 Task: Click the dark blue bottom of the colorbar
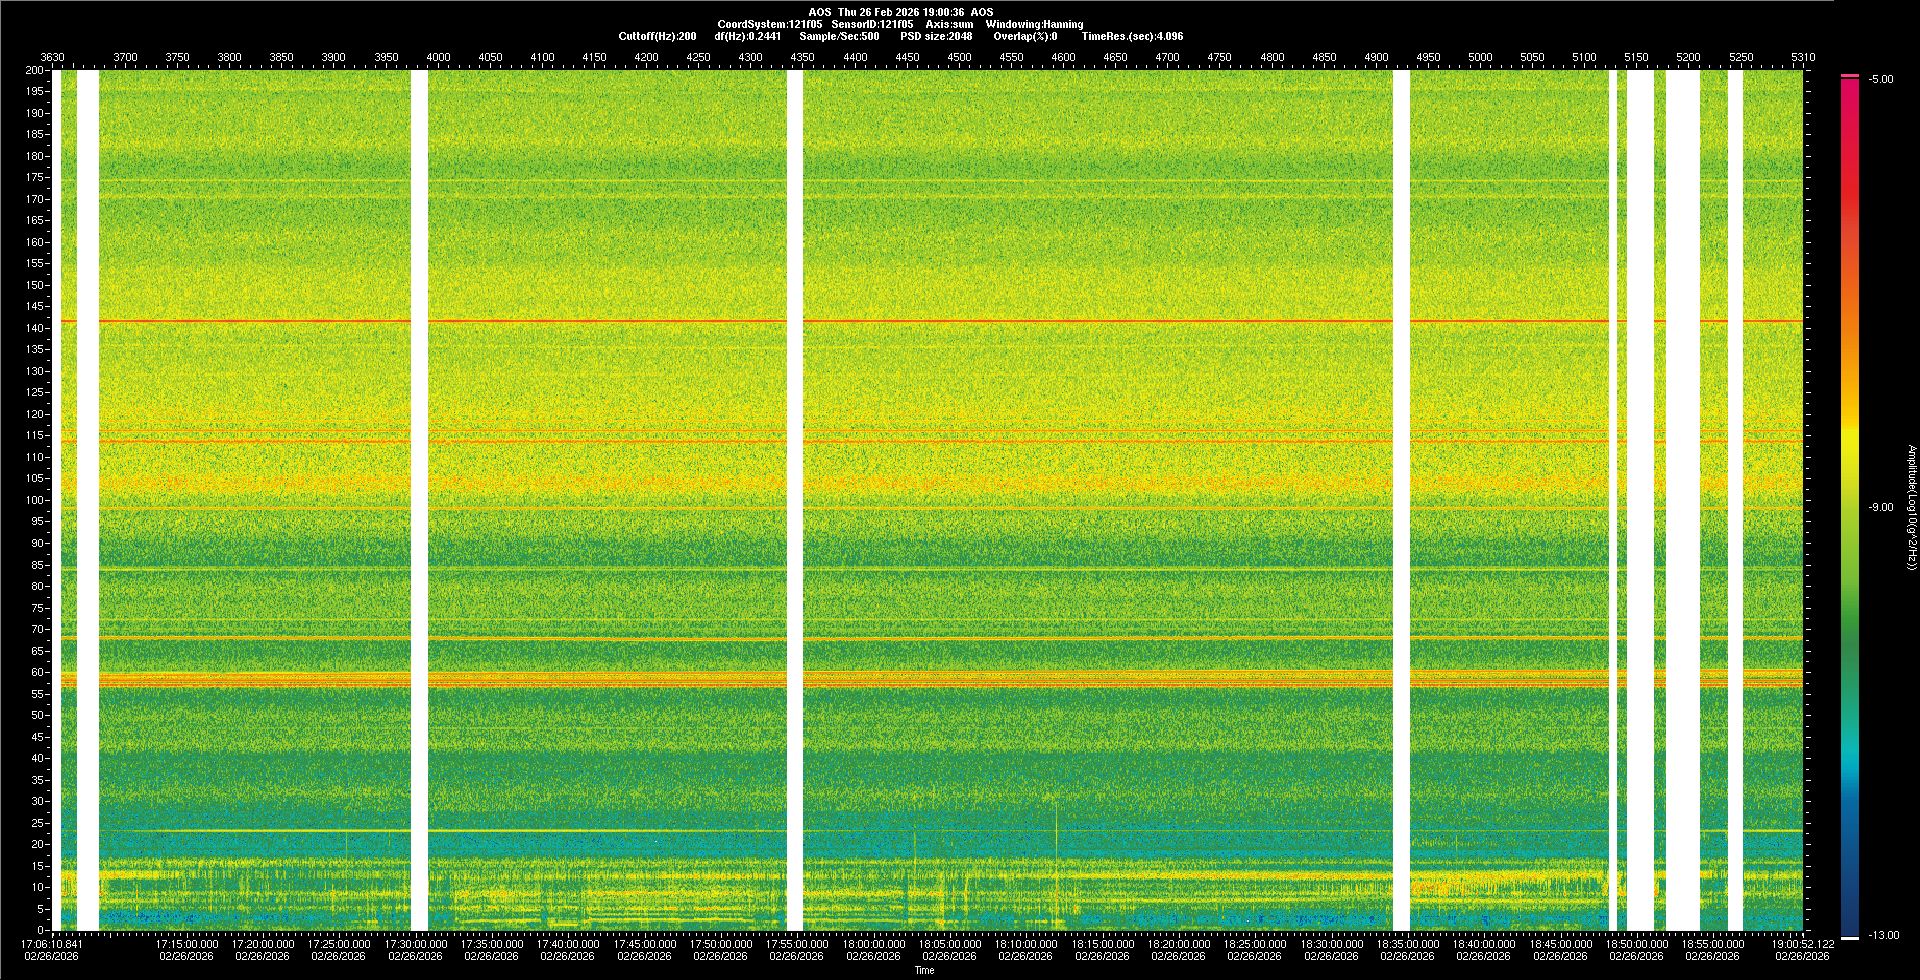1849,925
